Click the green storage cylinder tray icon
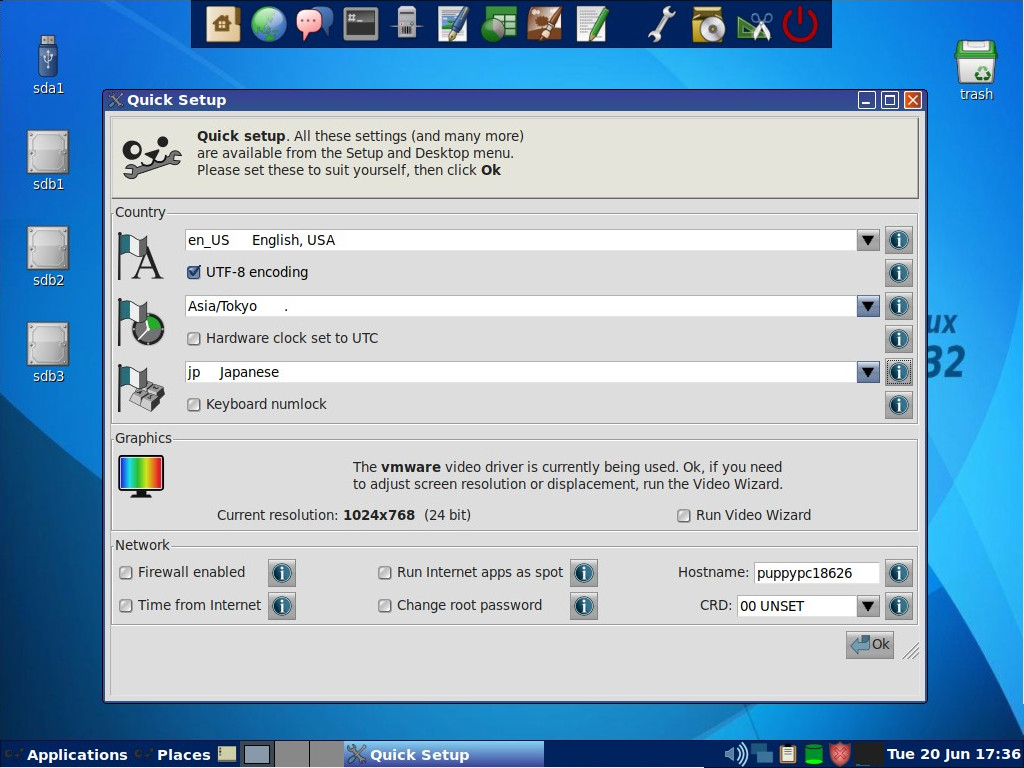 point(813,754)
